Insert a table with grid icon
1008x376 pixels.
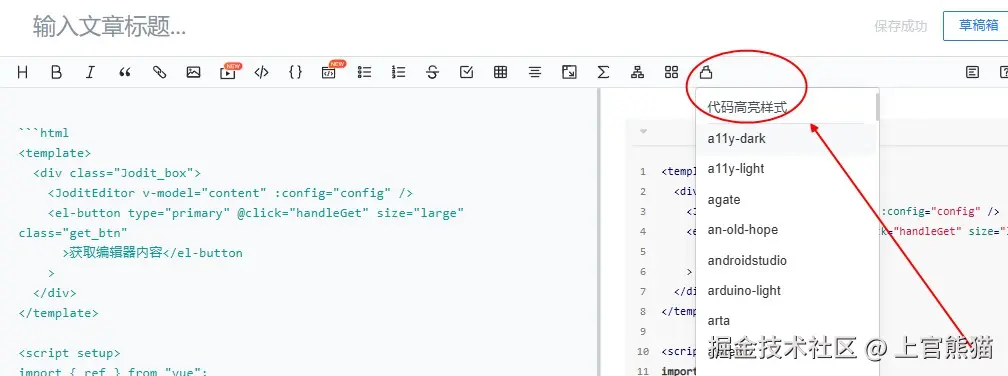tap(501, 73)
